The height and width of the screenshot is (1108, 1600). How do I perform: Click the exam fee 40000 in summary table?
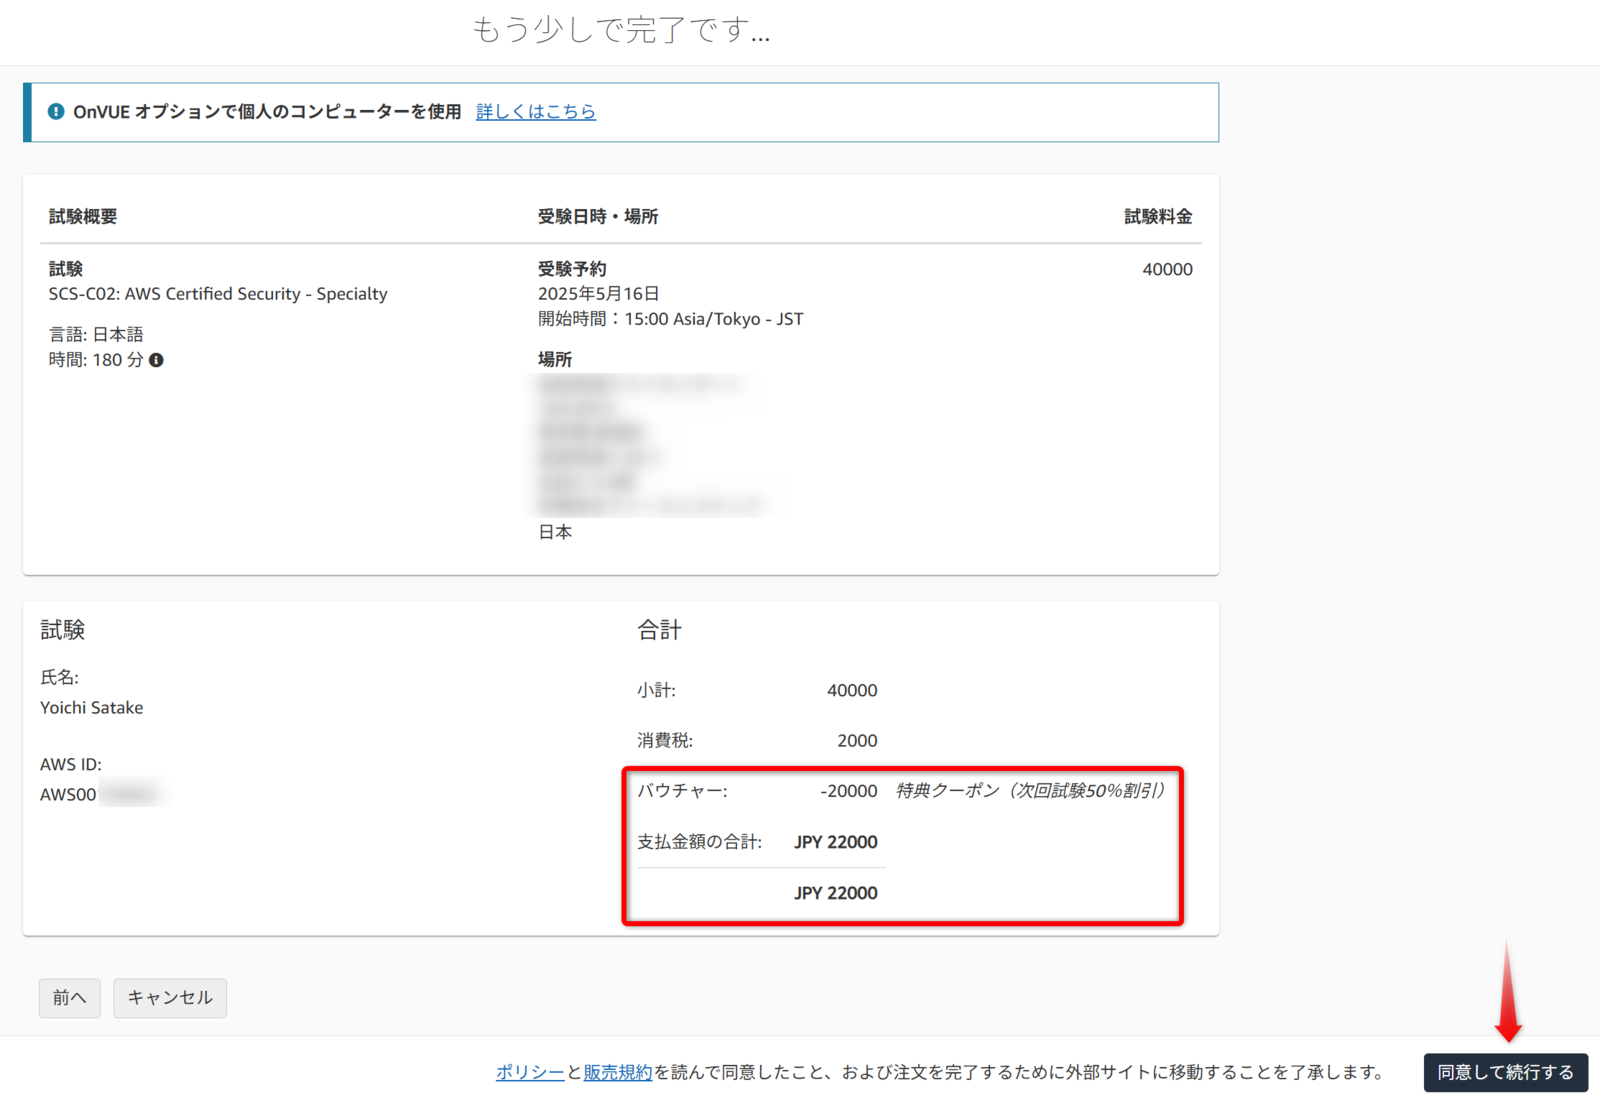point(1168,269)
